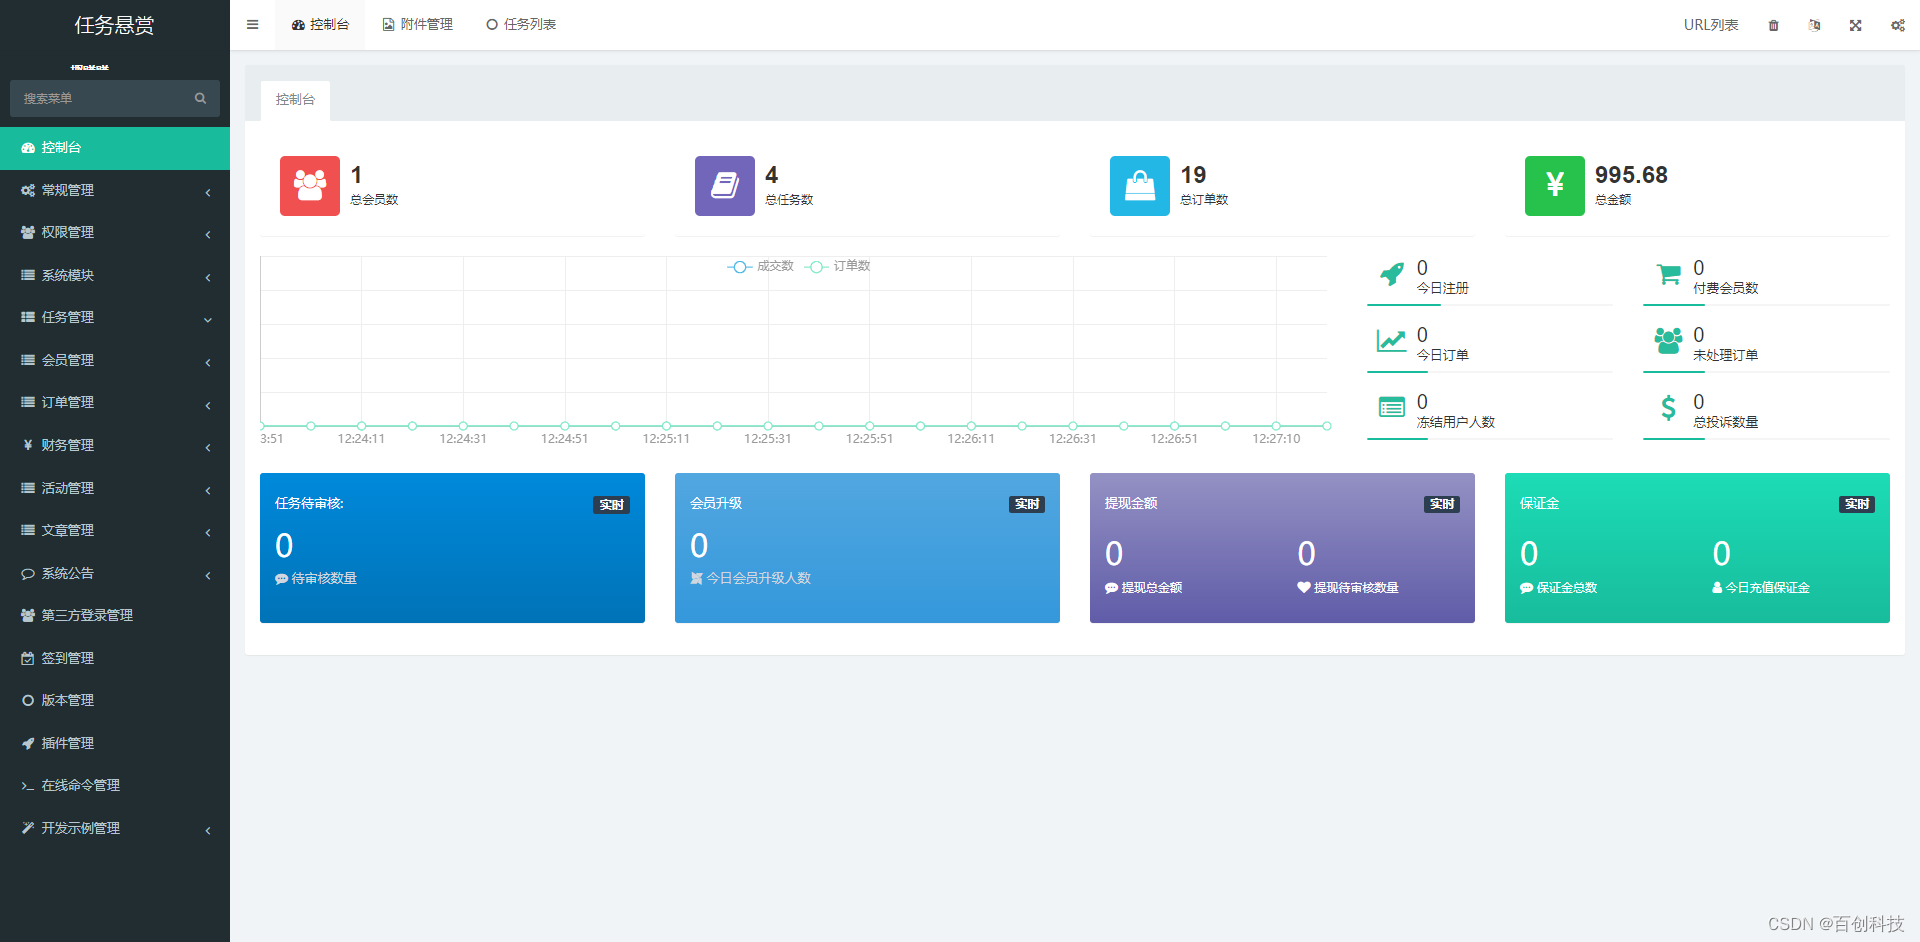Expand 权限管理 sidebar menu
Screen dimensions: 1920x942
click(115, 233)
